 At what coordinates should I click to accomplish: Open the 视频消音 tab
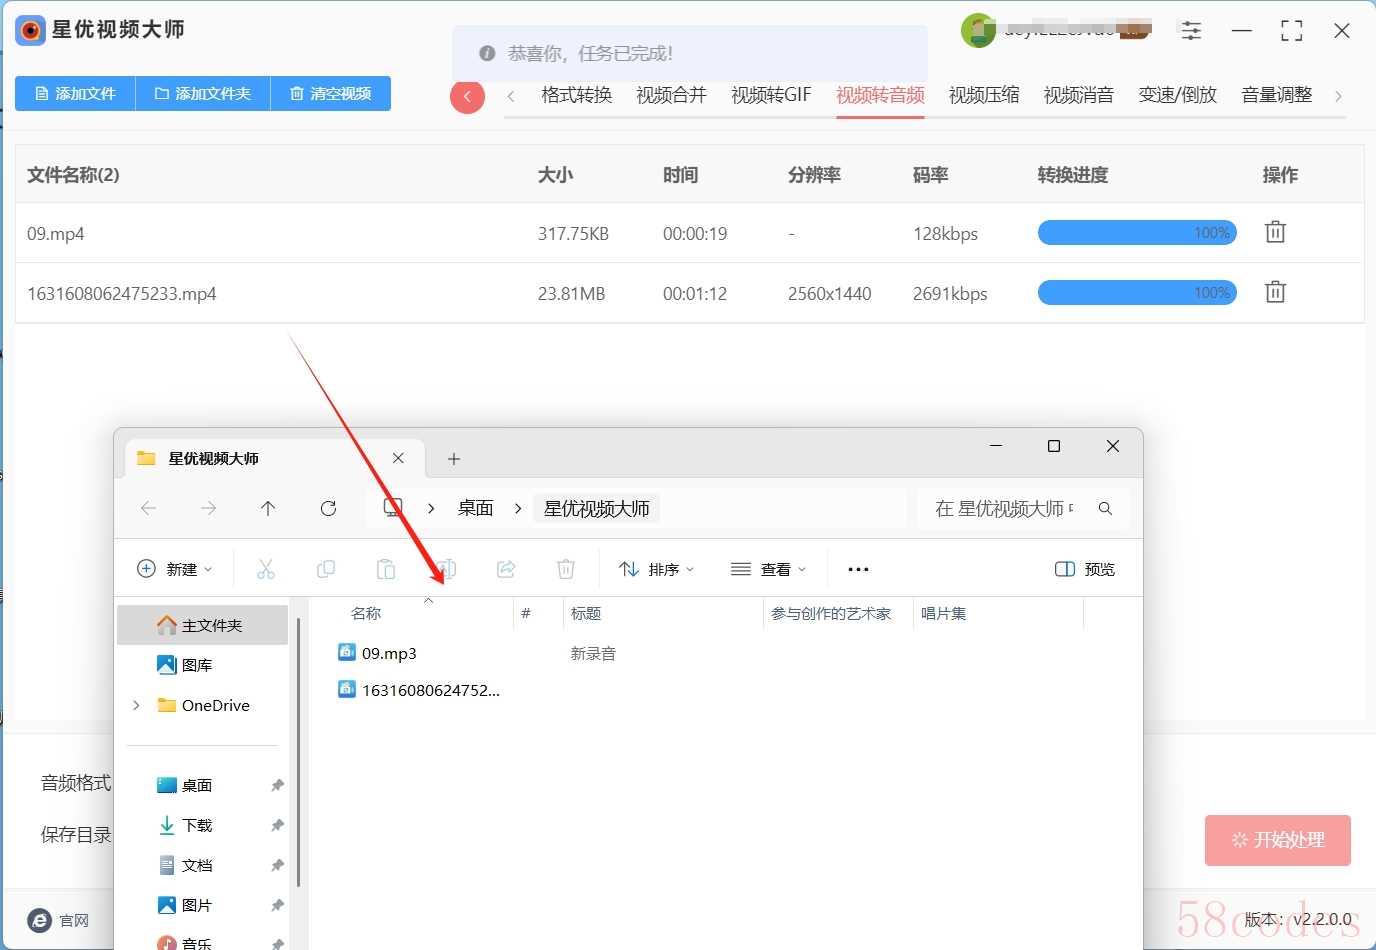[1079, 95]
